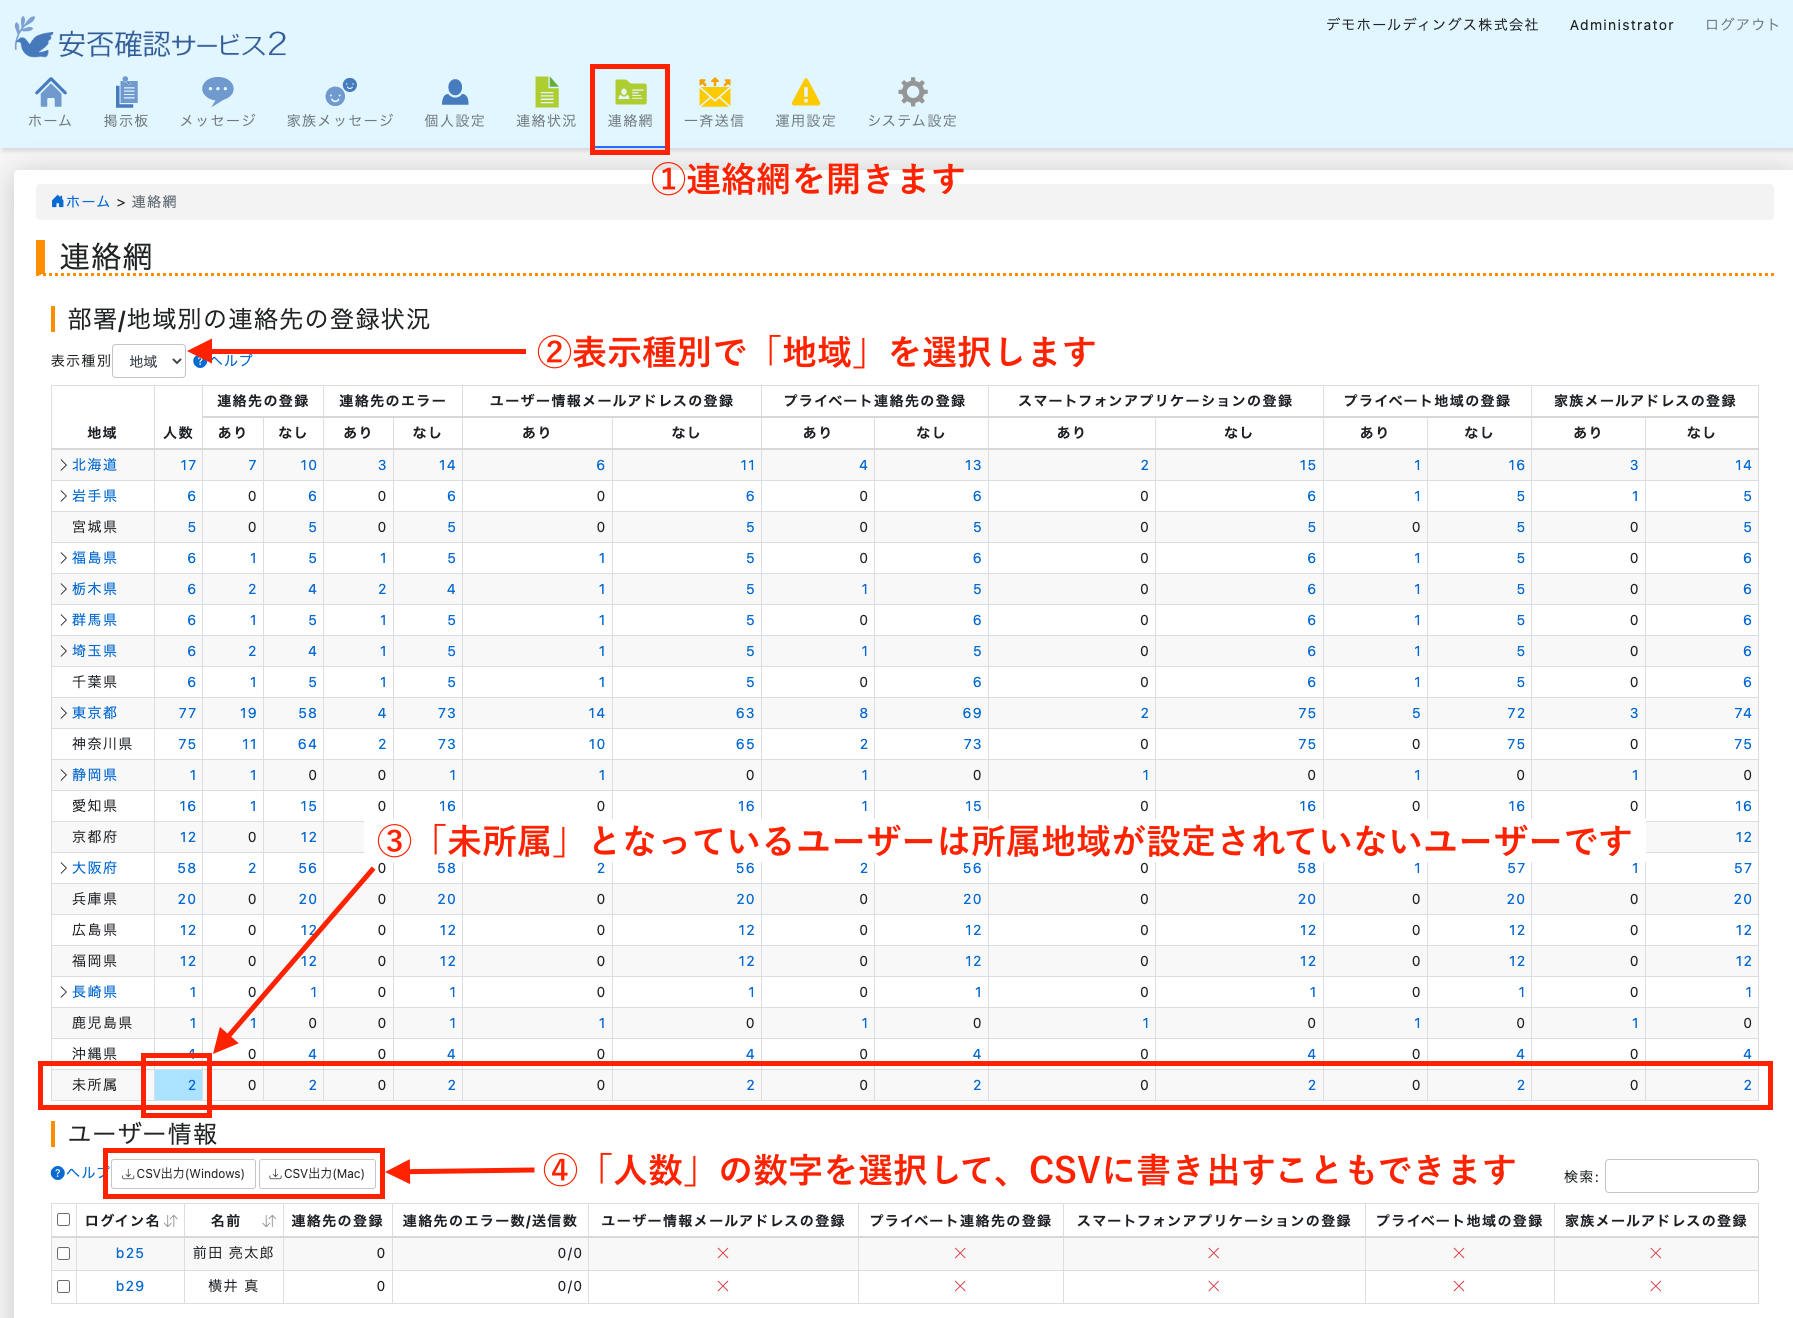Click デモホールディングス株式会社 company name

1432,25
